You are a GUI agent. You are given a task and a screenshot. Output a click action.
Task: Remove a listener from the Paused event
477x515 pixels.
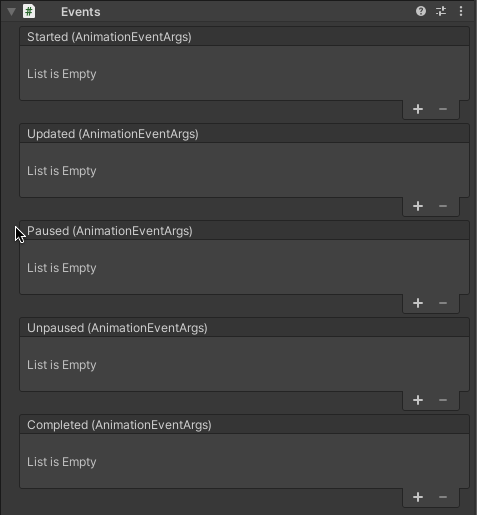coord(443,303)
